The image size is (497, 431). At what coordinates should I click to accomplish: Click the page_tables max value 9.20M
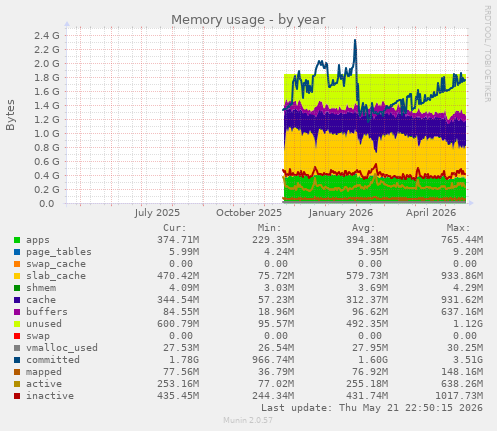pyautogui.click(x=468, y=252)
